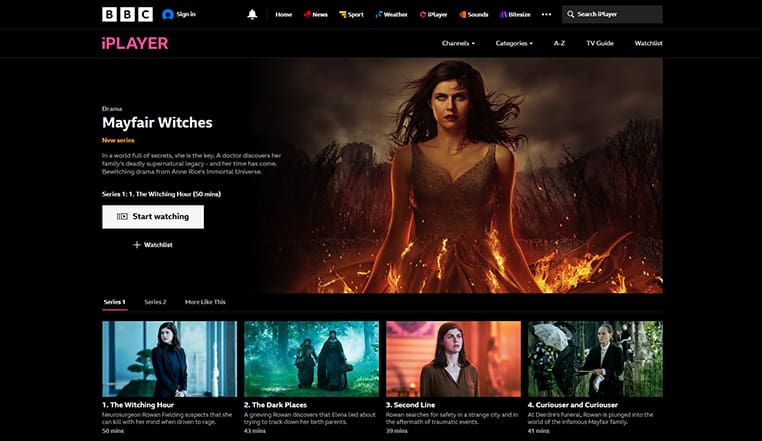The image size is (762, 441).
Task: Open notifications bell
Action: coord(252,15)
